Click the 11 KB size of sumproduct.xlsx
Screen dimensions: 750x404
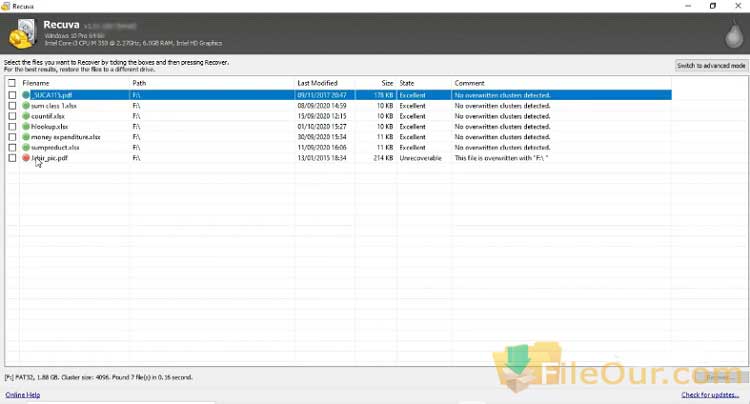(385, 148)
